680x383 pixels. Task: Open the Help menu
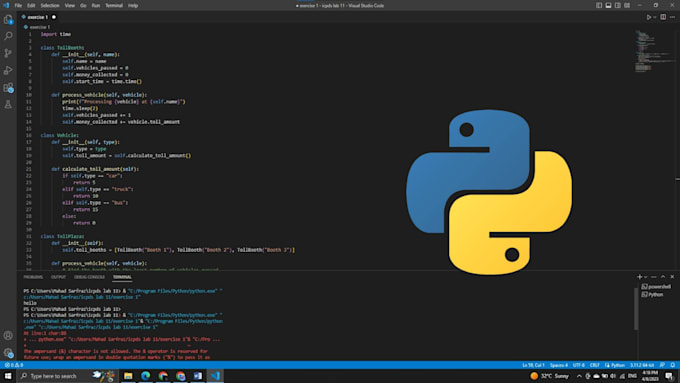[x=133, y=6]
